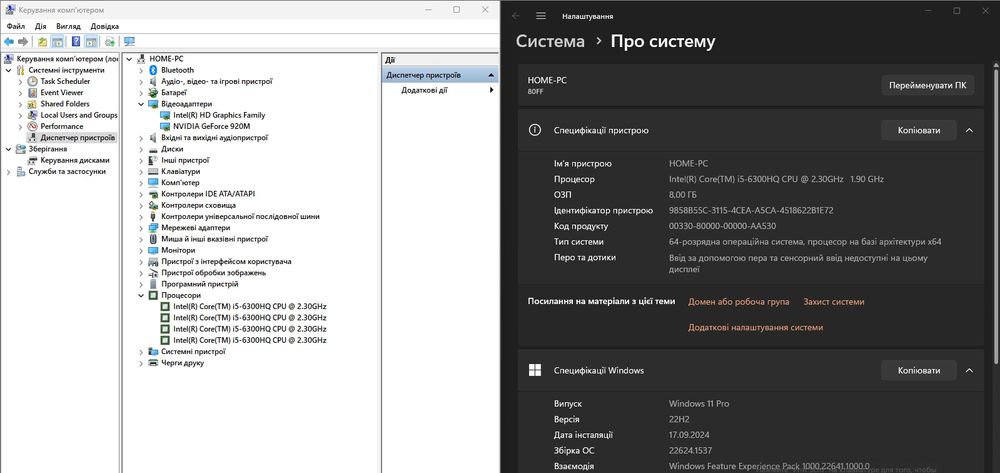The height and width of the screenshot is (473, 1000).
Task: Click the monitor icon to scan hardware changes
Action: pos(129,41)
